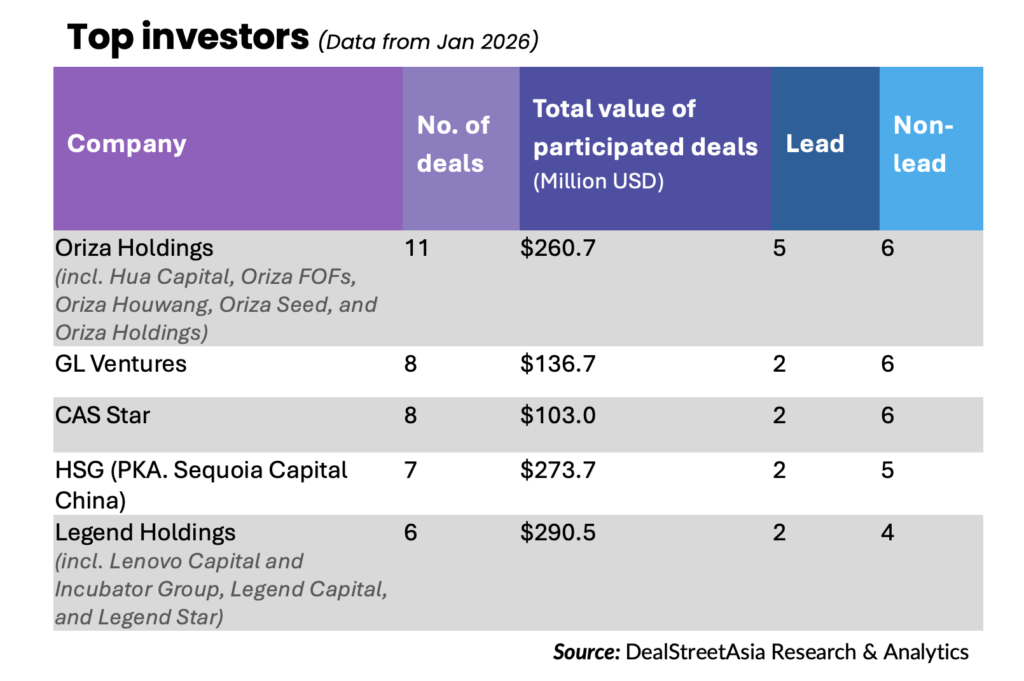The height and width of the screenshot is (681, 1024).
Task: Click the $260.7 deal value
Action: pos(558,247)
